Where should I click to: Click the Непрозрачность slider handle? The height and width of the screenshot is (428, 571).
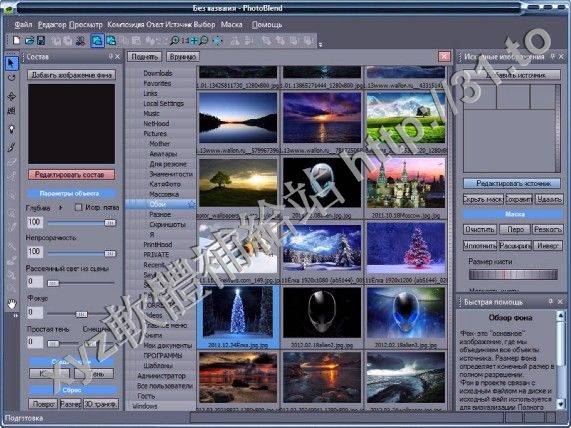pyautogui.click(x=110, y=253)
